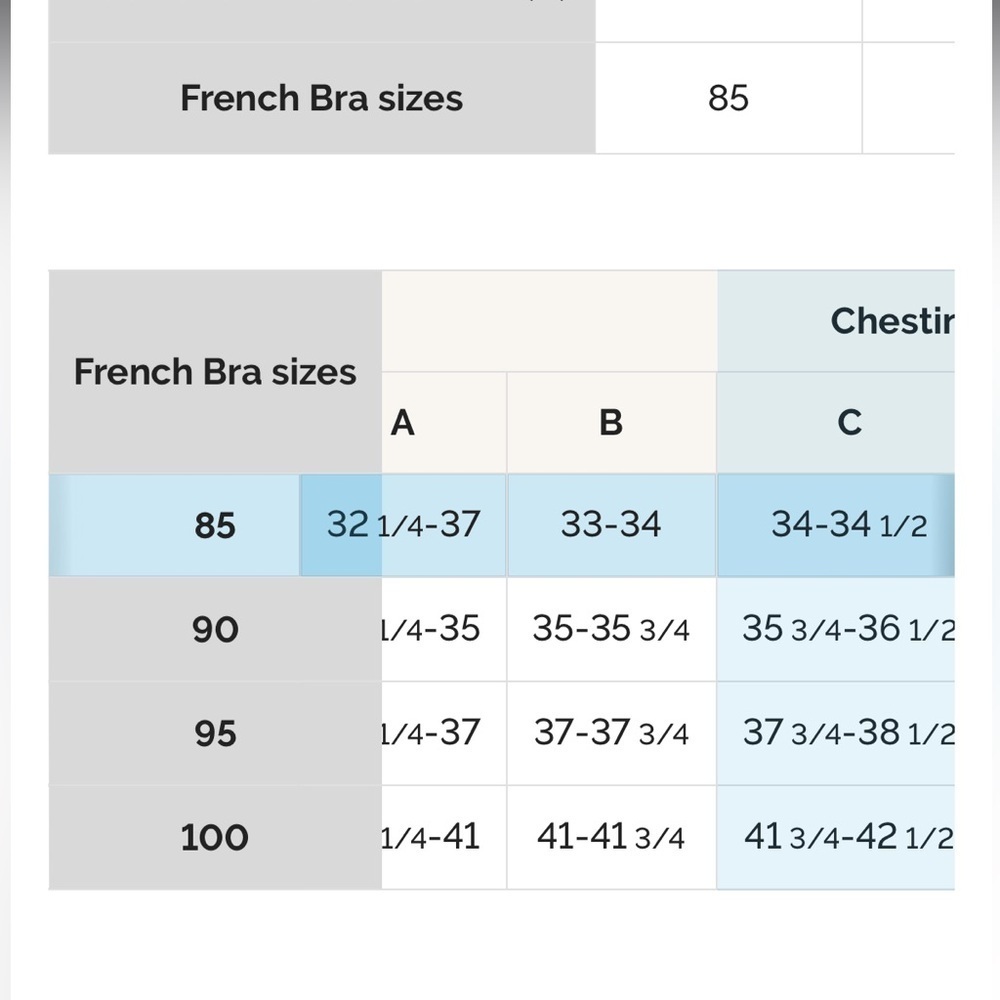Click the 85 value in top table
1000x1000 pixels.
728,98
